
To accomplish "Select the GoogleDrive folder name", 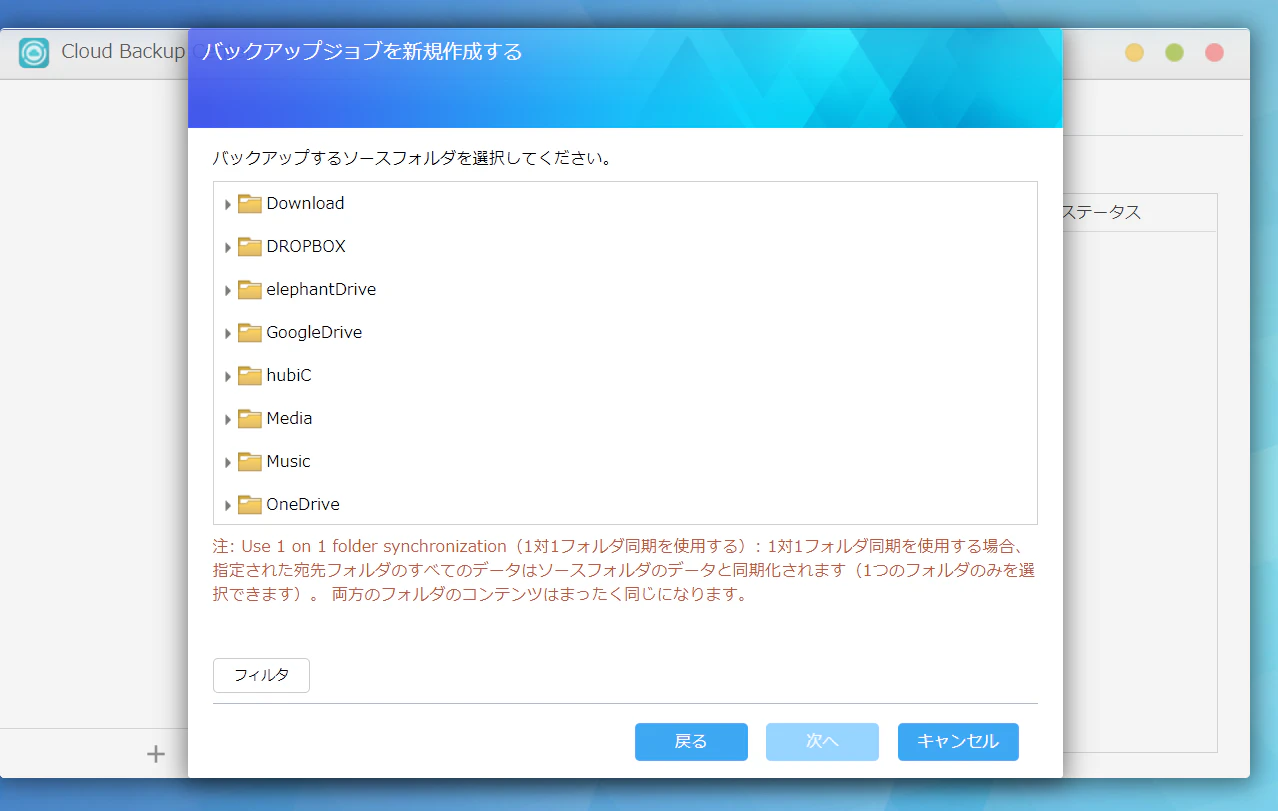I will [314, 332].
